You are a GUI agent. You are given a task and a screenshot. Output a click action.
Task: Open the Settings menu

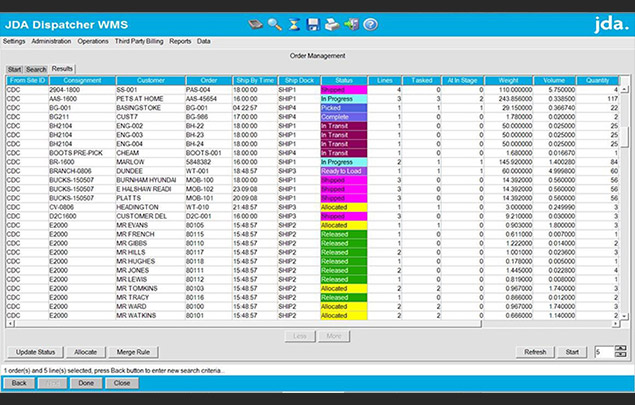tap(14, 41)
